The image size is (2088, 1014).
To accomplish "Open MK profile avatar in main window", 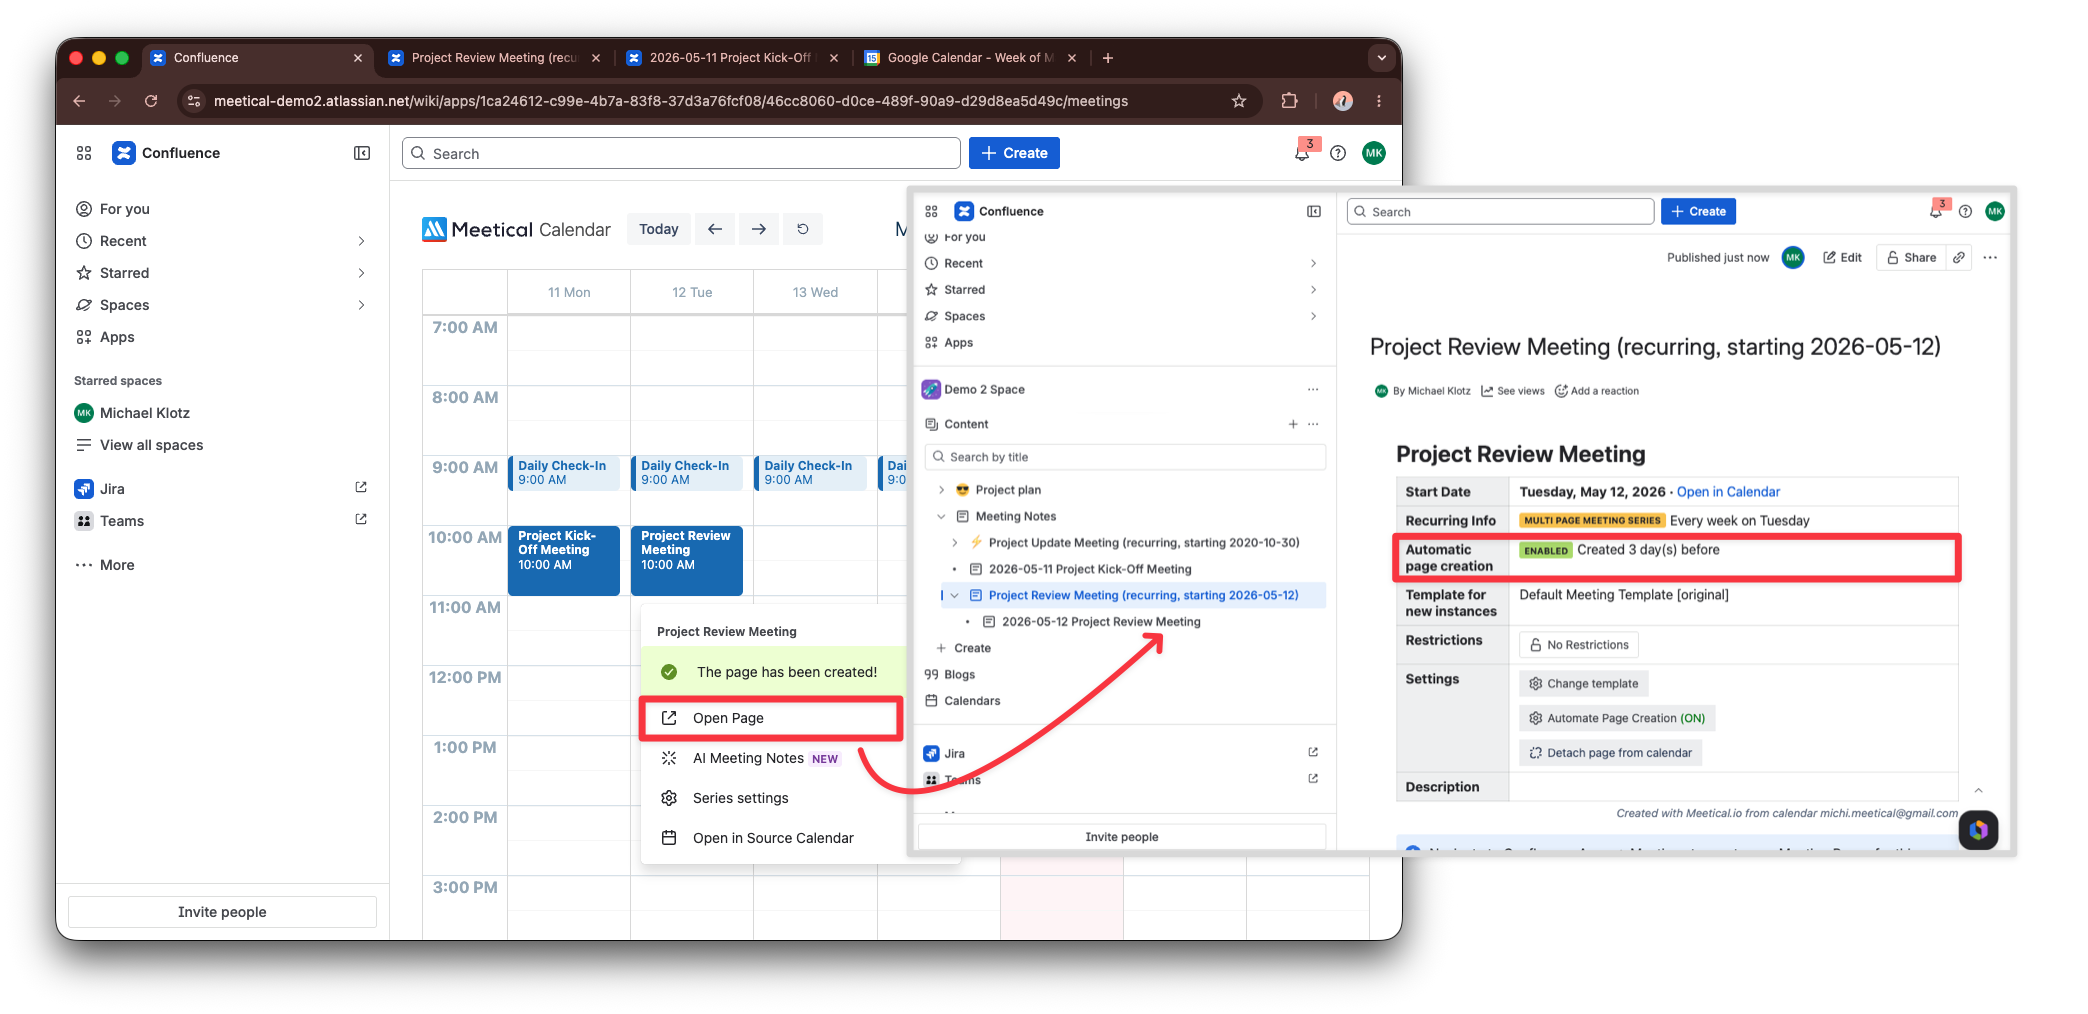I will pos(1374,153).
